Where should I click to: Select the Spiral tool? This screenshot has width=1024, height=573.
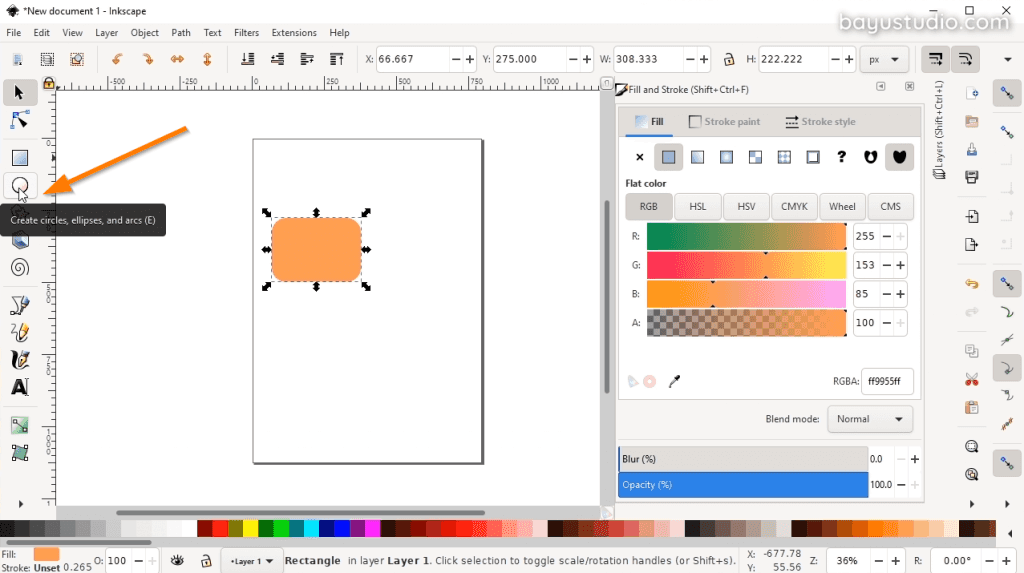(20, 268)
